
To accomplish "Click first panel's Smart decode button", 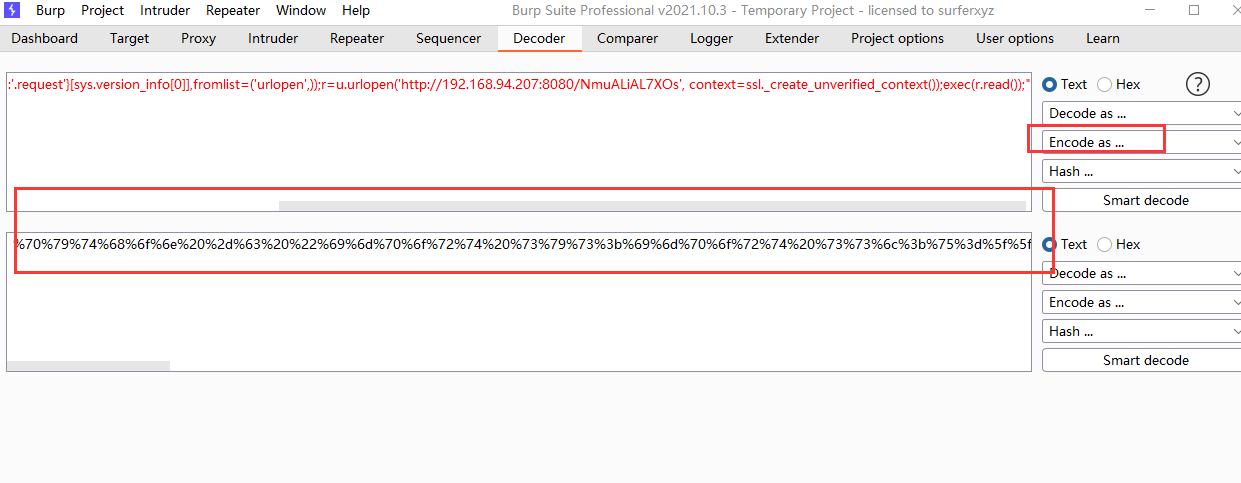I will click(x=1142, y=200).
